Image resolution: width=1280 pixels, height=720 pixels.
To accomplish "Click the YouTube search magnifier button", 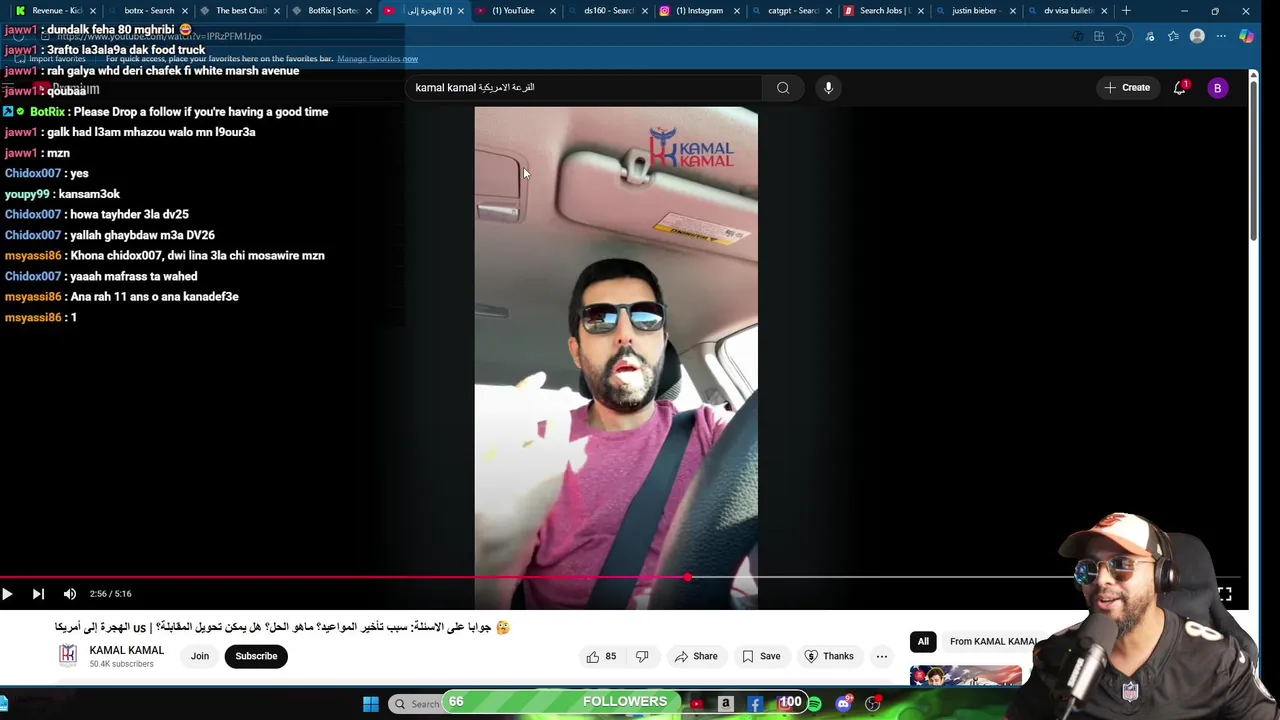I will click(x=783, y=88).
